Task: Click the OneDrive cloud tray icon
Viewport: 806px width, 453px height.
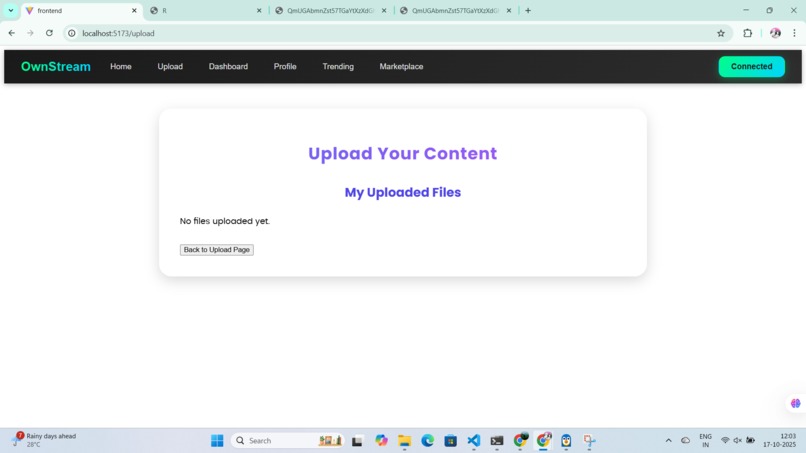Action: point(686,441)
